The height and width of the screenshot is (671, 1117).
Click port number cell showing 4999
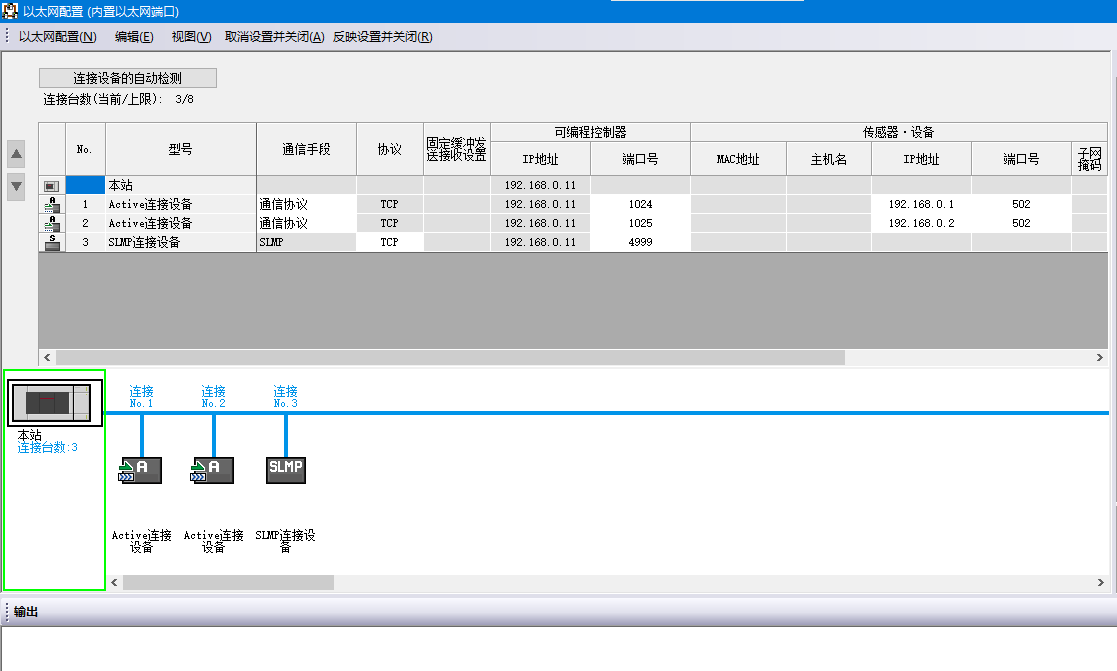pos(640,242)
